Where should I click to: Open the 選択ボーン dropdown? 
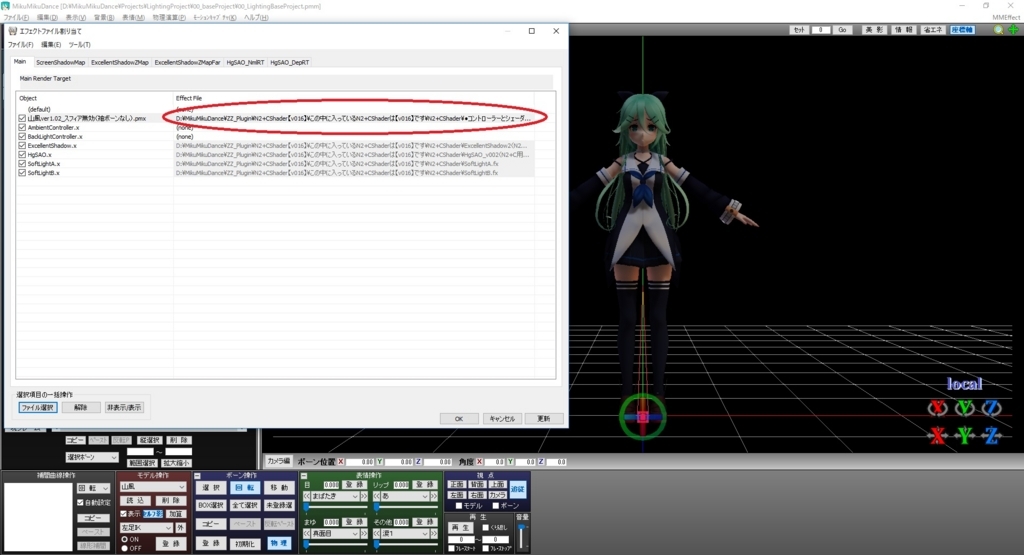(91, 457)
